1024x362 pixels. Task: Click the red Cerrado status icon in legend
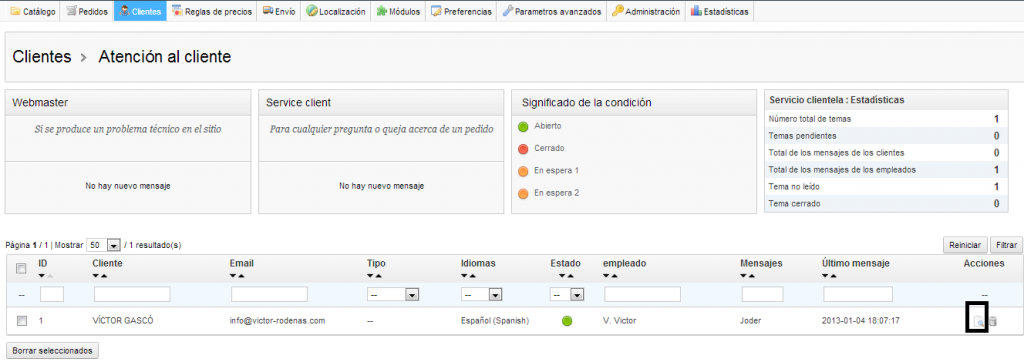[523, 149]
